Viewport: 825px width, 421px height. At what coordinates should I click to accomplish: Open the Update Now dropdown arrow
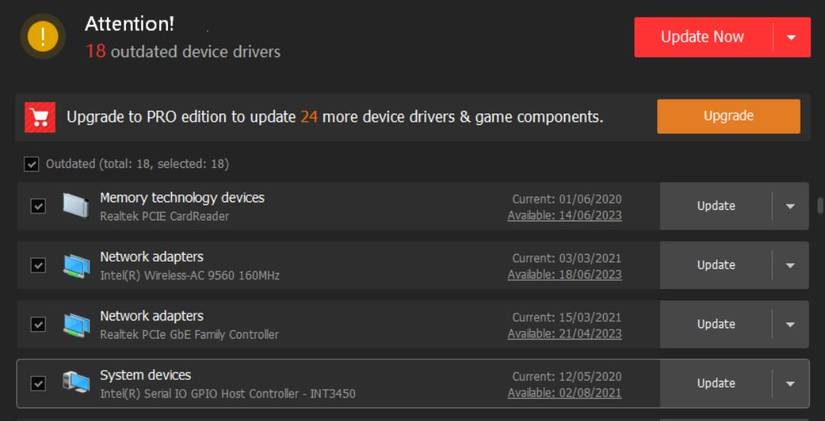[x=791, y=37]
